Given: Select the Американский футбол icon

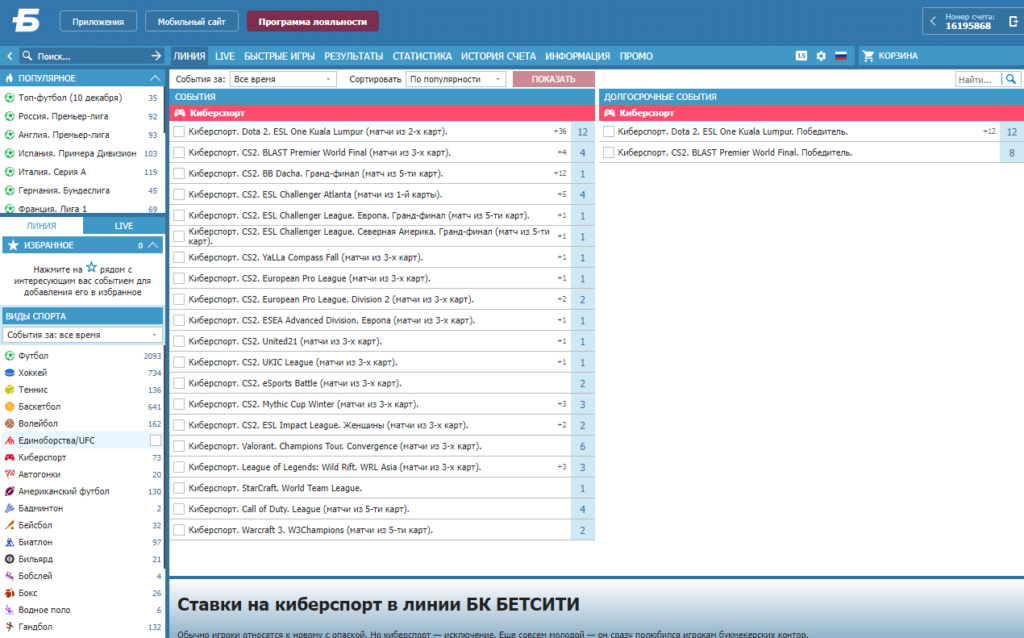Looking at the screenshot, I should (10, 492).
